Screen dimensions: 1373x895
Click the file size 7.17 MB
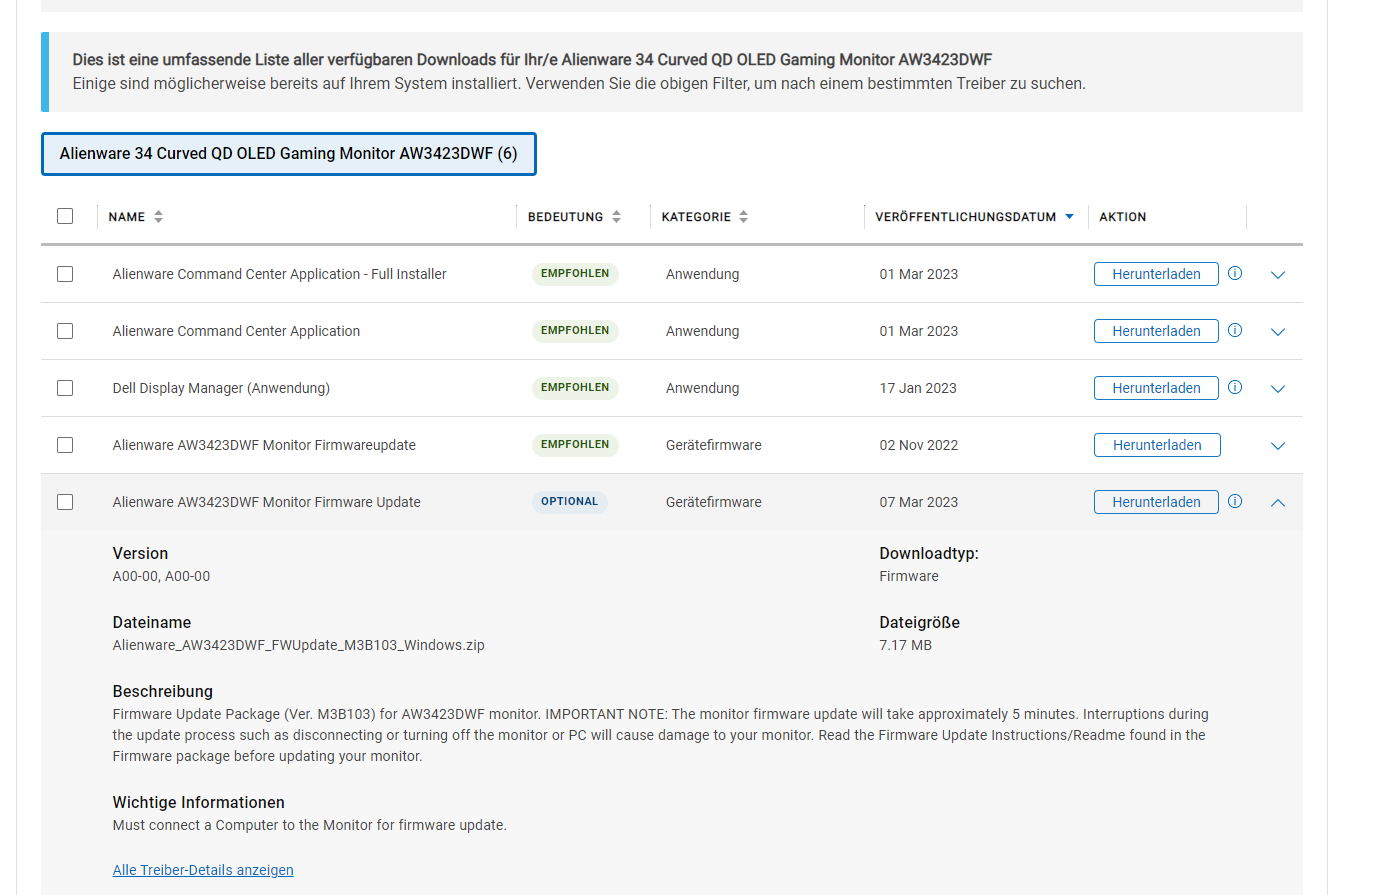(x=905, y=645)
